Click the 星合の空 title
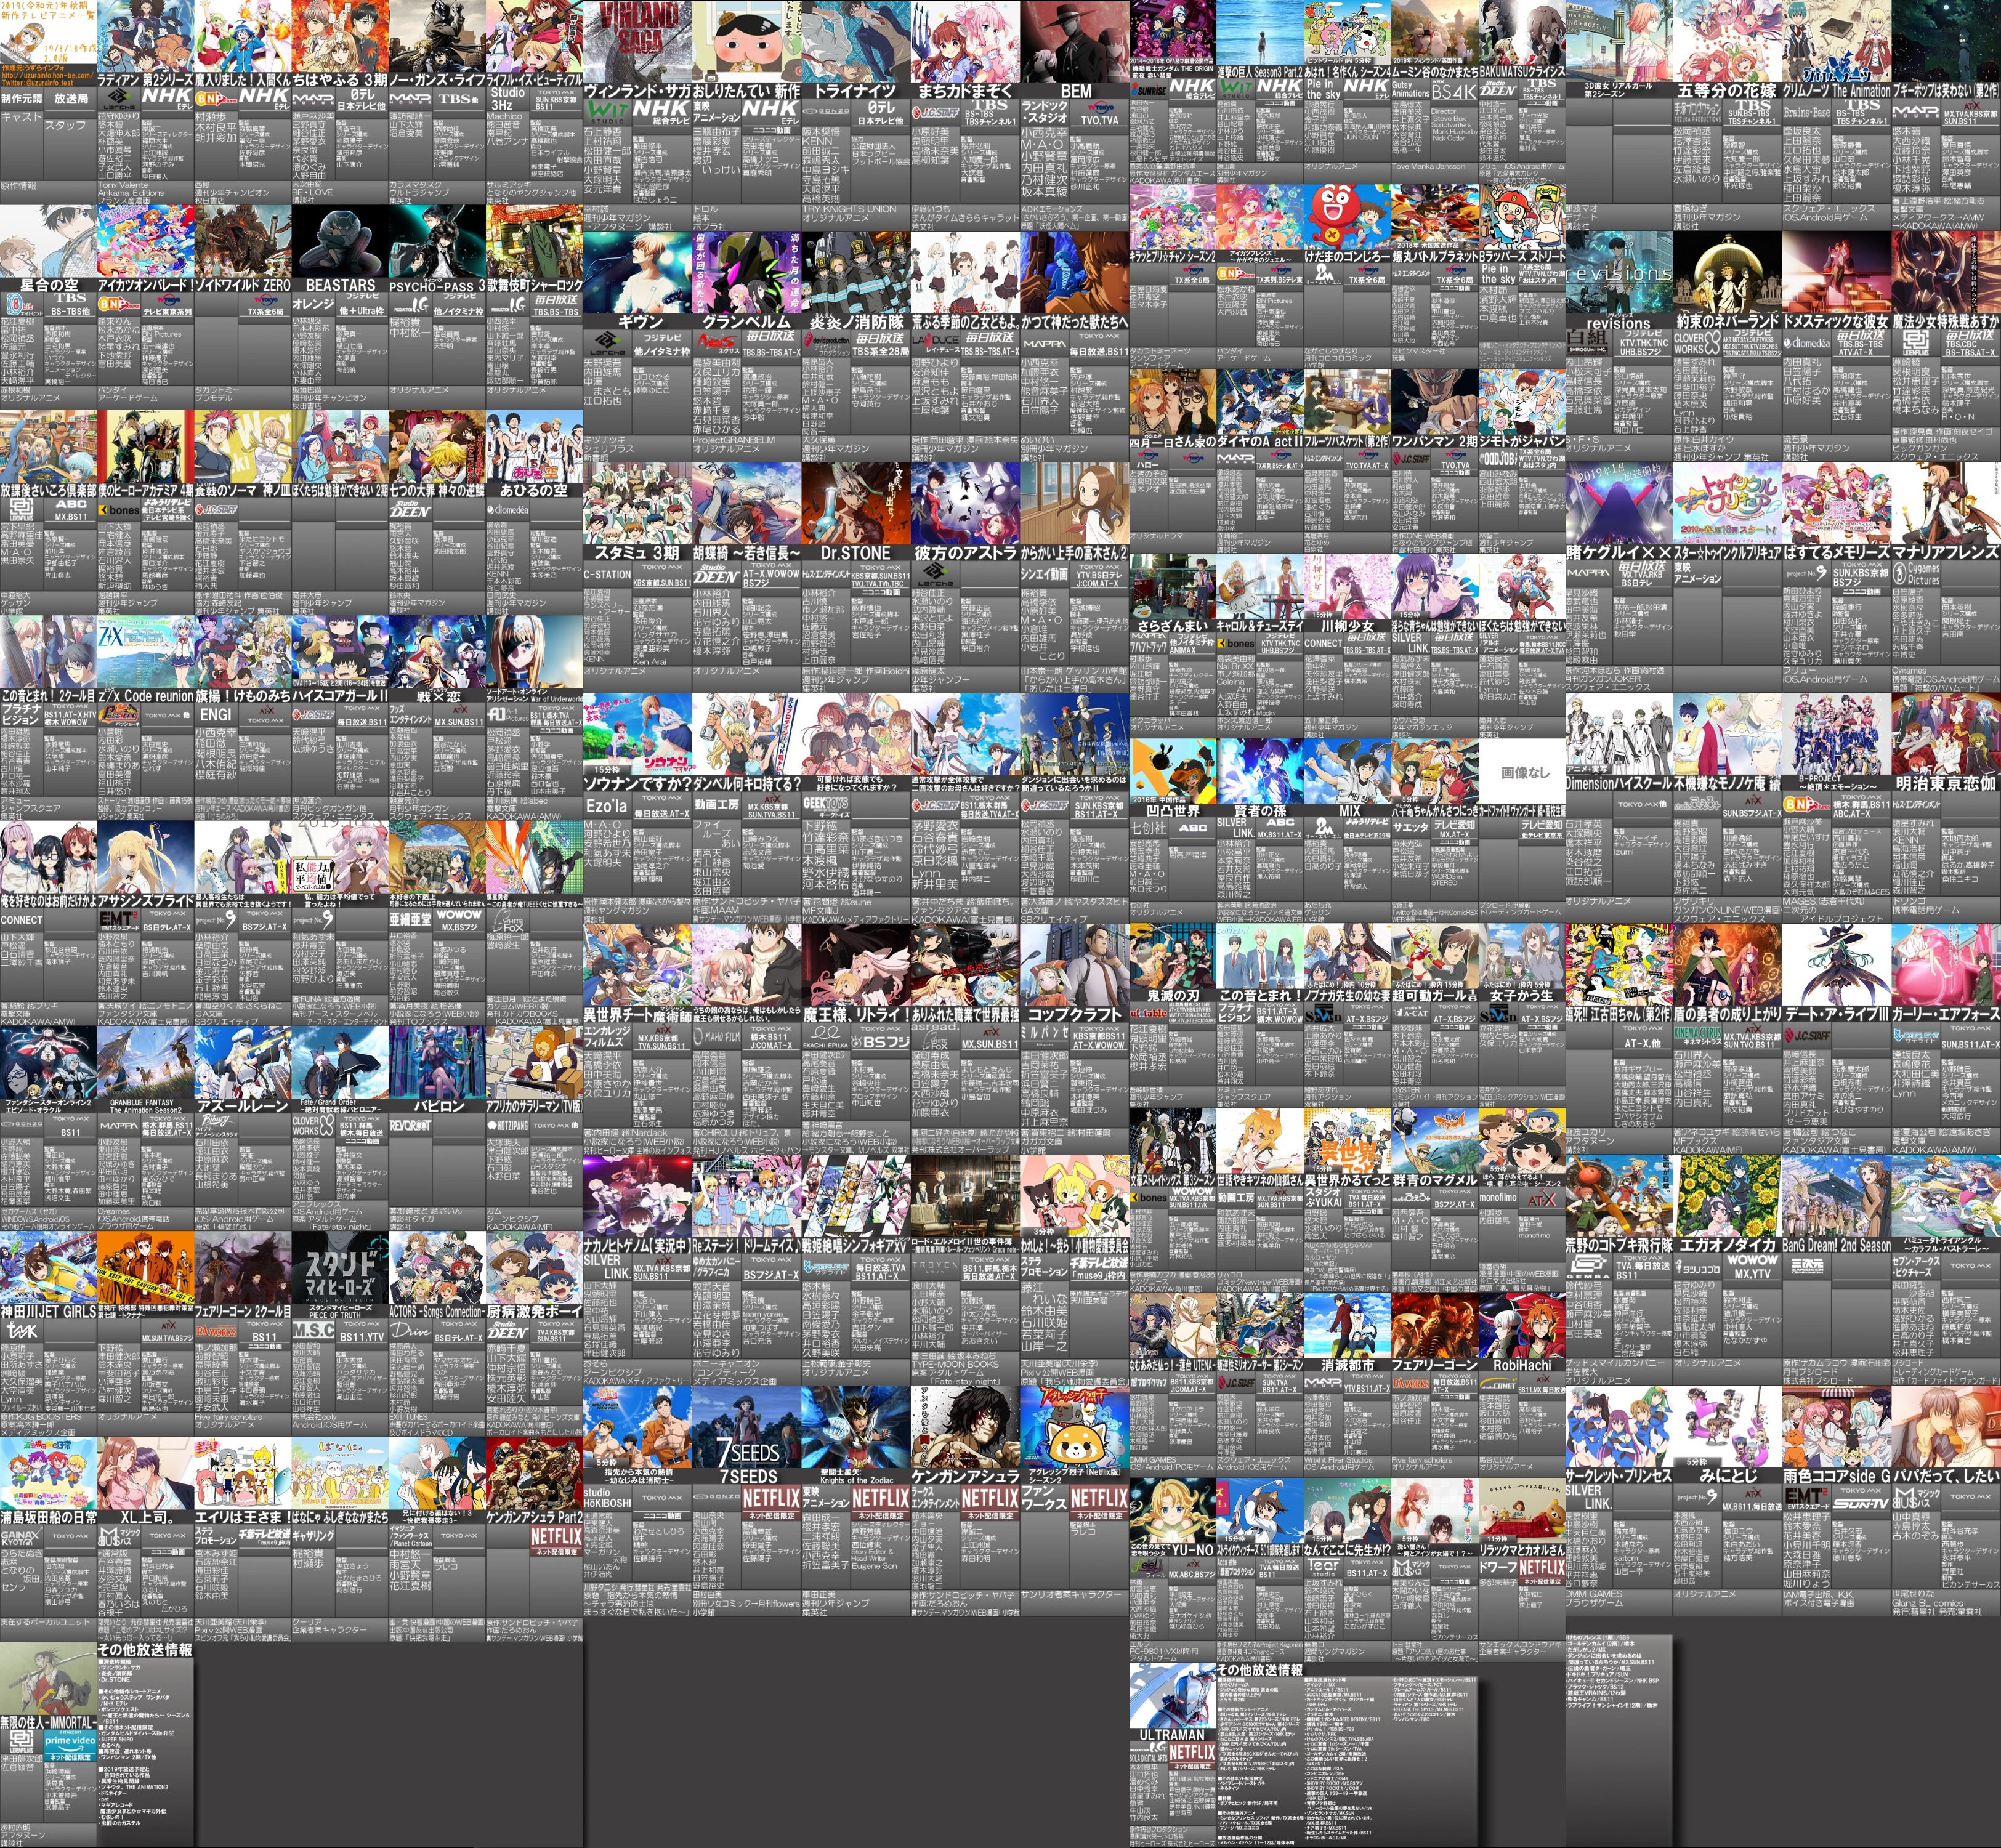Viewport: 2001px width, 1848px height. pyautogui.click(x=49, y=285)
